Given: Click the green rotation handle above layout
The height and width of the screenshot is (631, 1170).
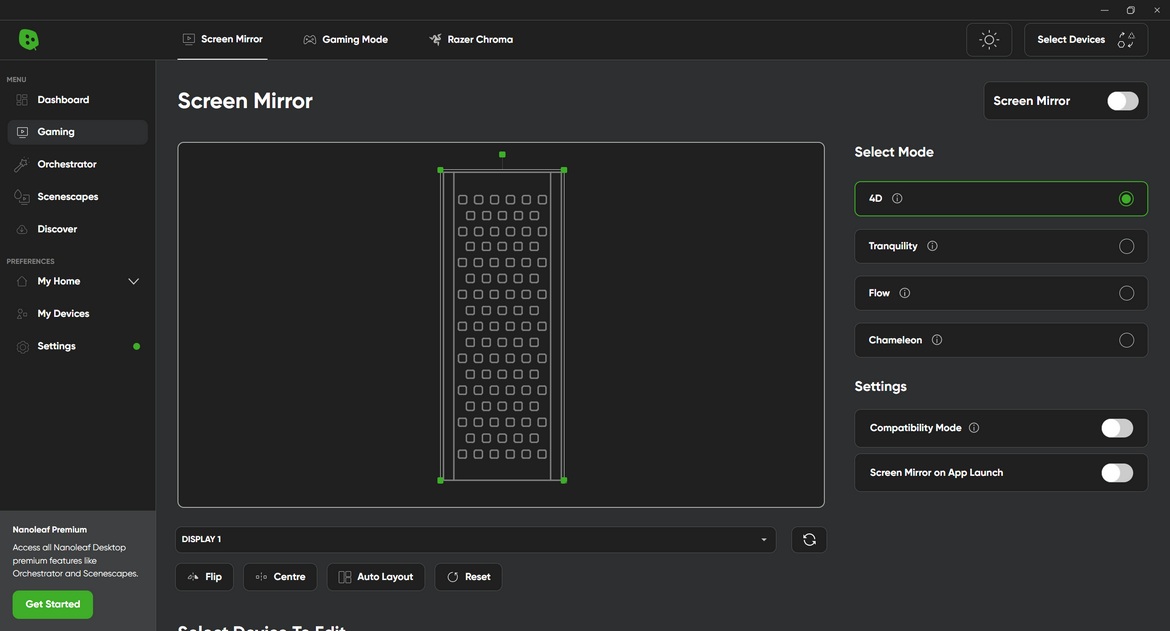Looking at the screenshot, I should click(x=502, y=154).
